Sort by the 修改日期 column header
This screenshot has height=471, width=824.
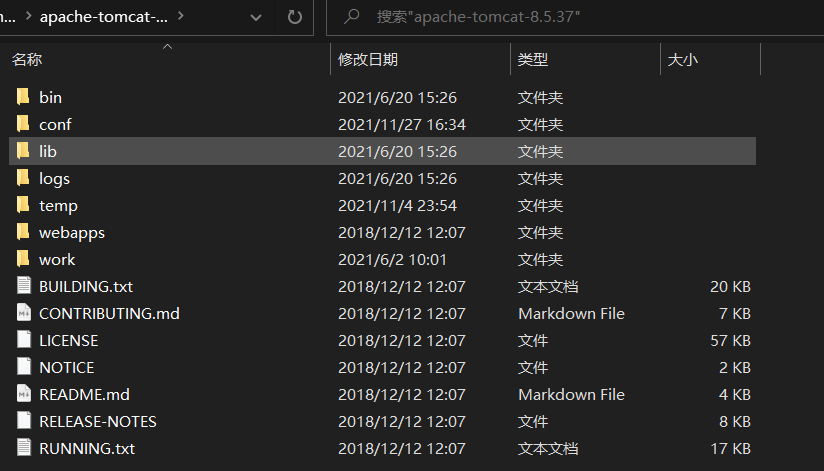point(368,59)
